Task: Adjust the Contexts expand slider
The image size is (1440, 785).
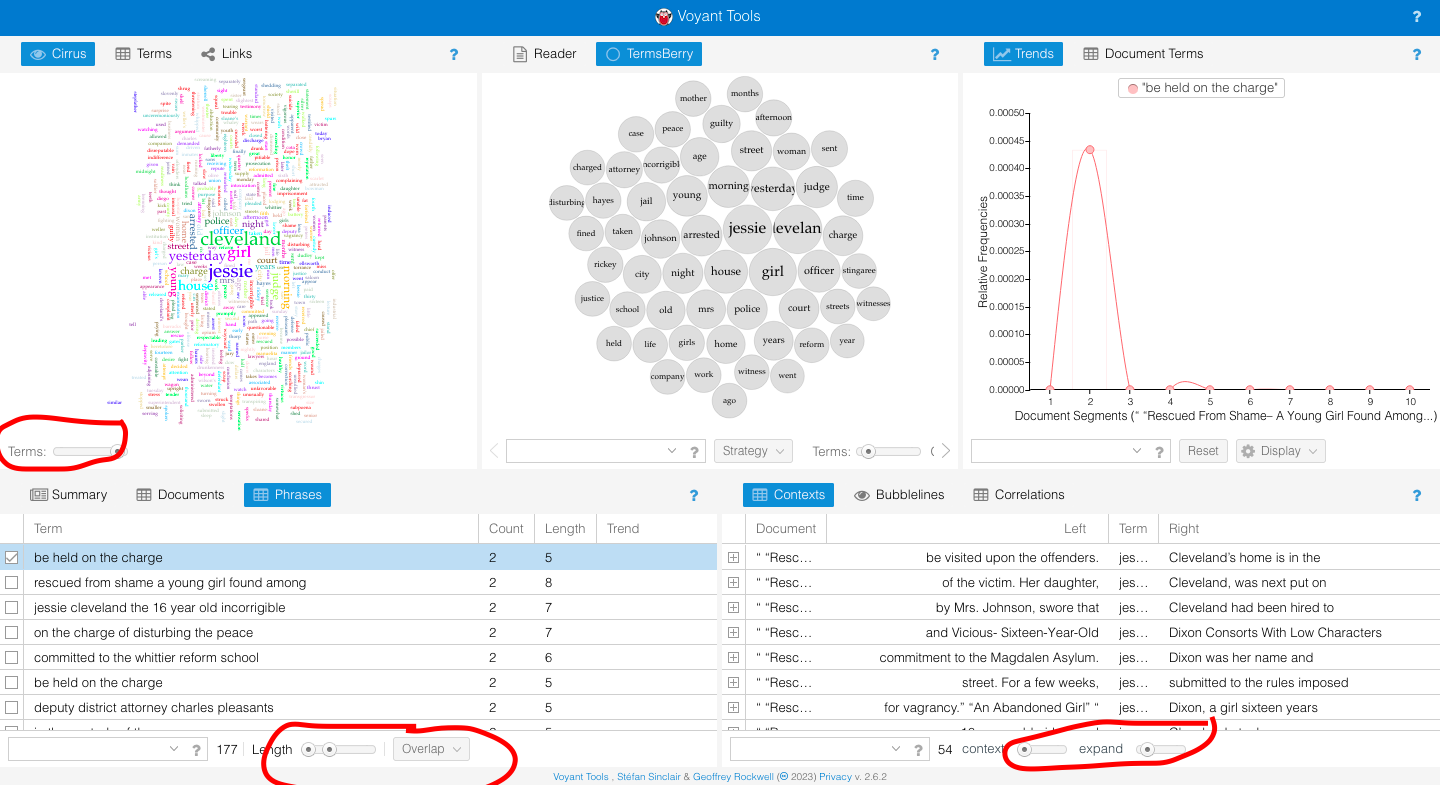Action: point(1164,749)
